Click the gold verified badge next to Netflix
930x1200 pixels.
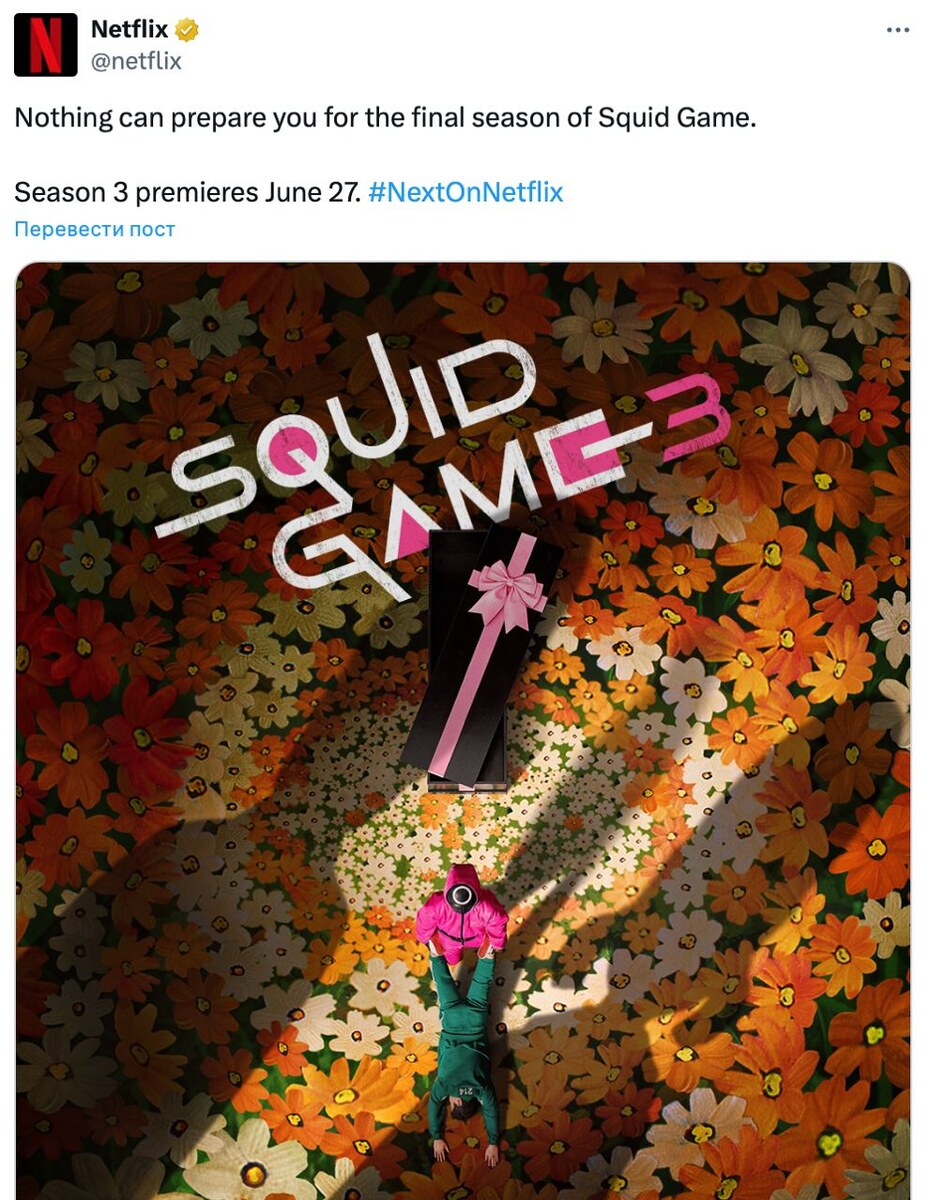point(187,30)
